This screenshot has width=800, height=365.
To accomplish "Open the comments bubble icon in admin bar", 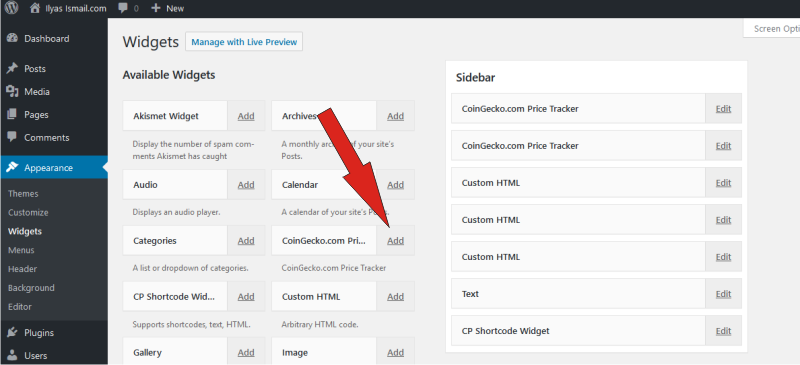I will (122, 8).
